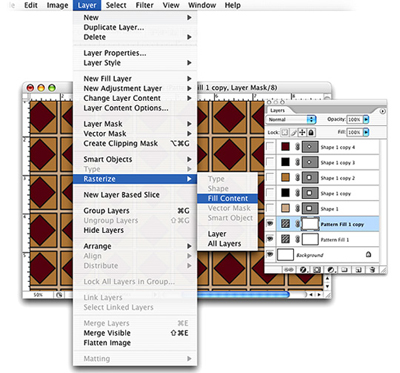Click the lock position icon
The image size is (400, 373).
point(302,132)
